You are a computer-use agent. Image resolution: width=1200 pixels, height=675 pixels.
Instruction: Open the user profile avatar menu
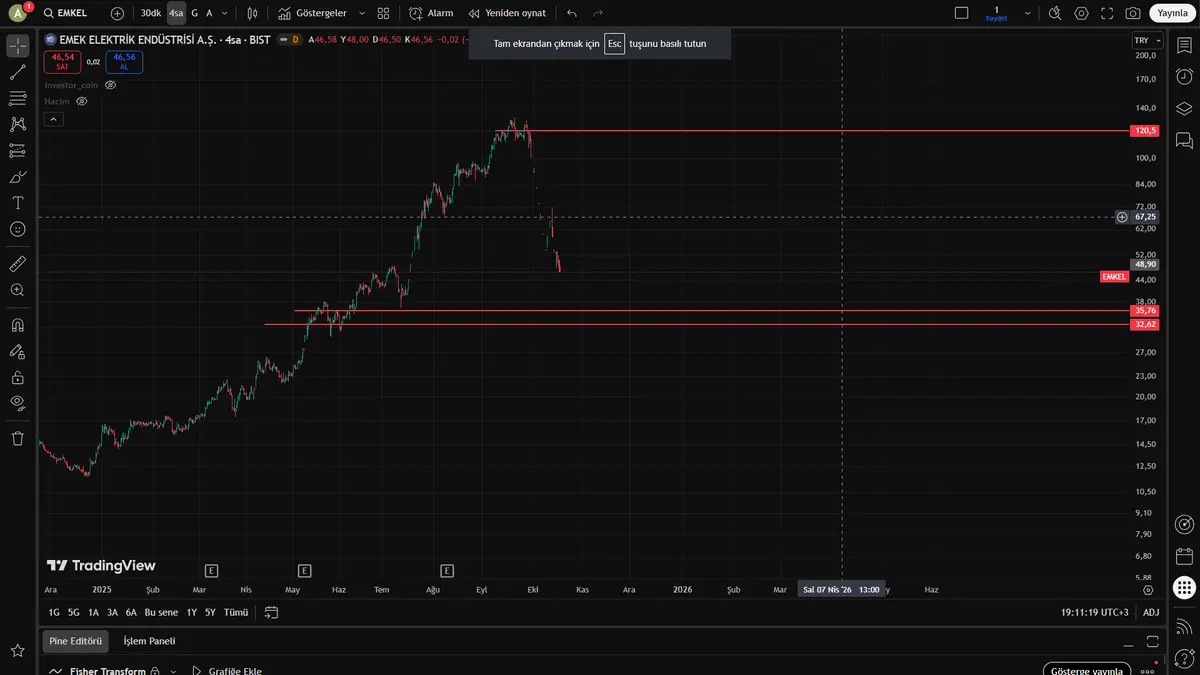click(x=17, y=13)
